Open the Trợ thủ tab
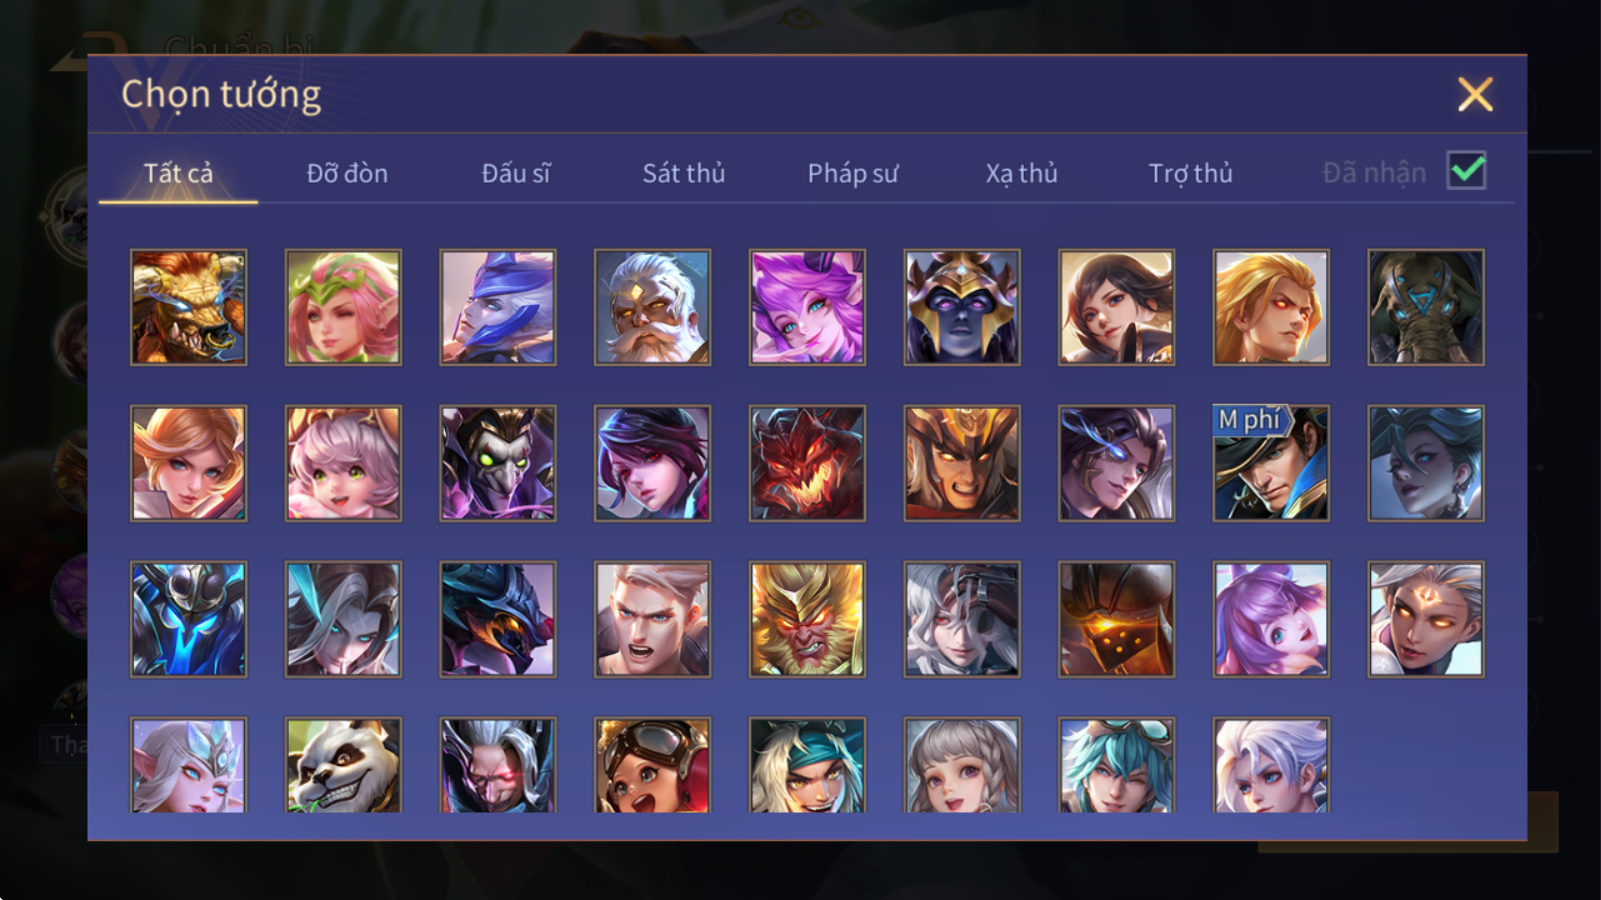 coord(1190,173)
